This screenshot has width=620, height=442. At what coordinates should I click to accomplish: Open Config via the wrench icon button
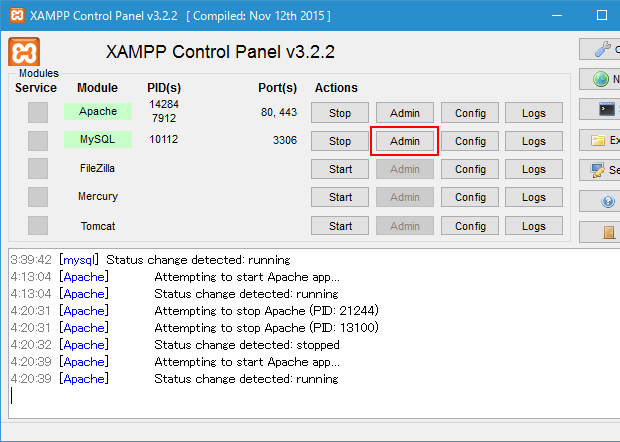point(600,49)
